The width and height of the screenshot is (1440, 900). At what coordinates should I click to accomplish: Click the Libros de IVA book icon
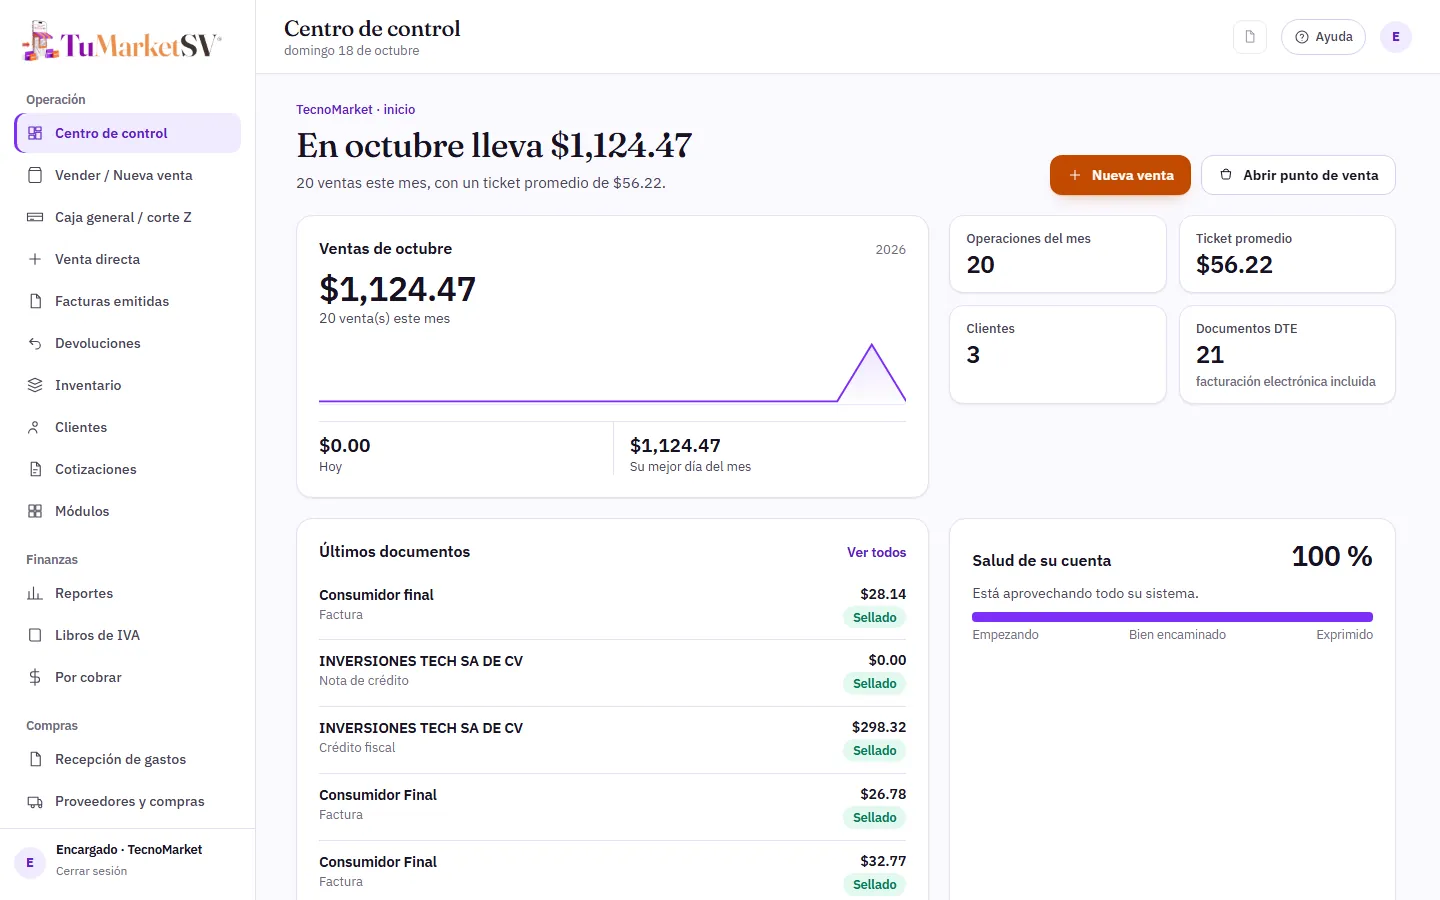(x=35, y=635)
